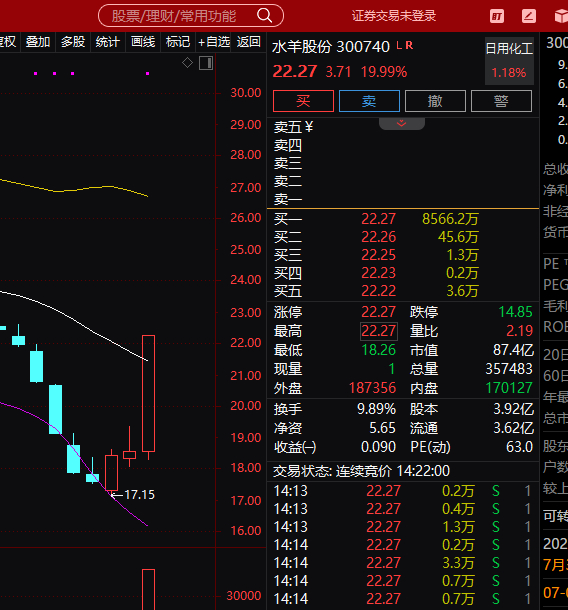Click the 警 alert button
Viewport: 568px width, 610px height.
(501, 101)
